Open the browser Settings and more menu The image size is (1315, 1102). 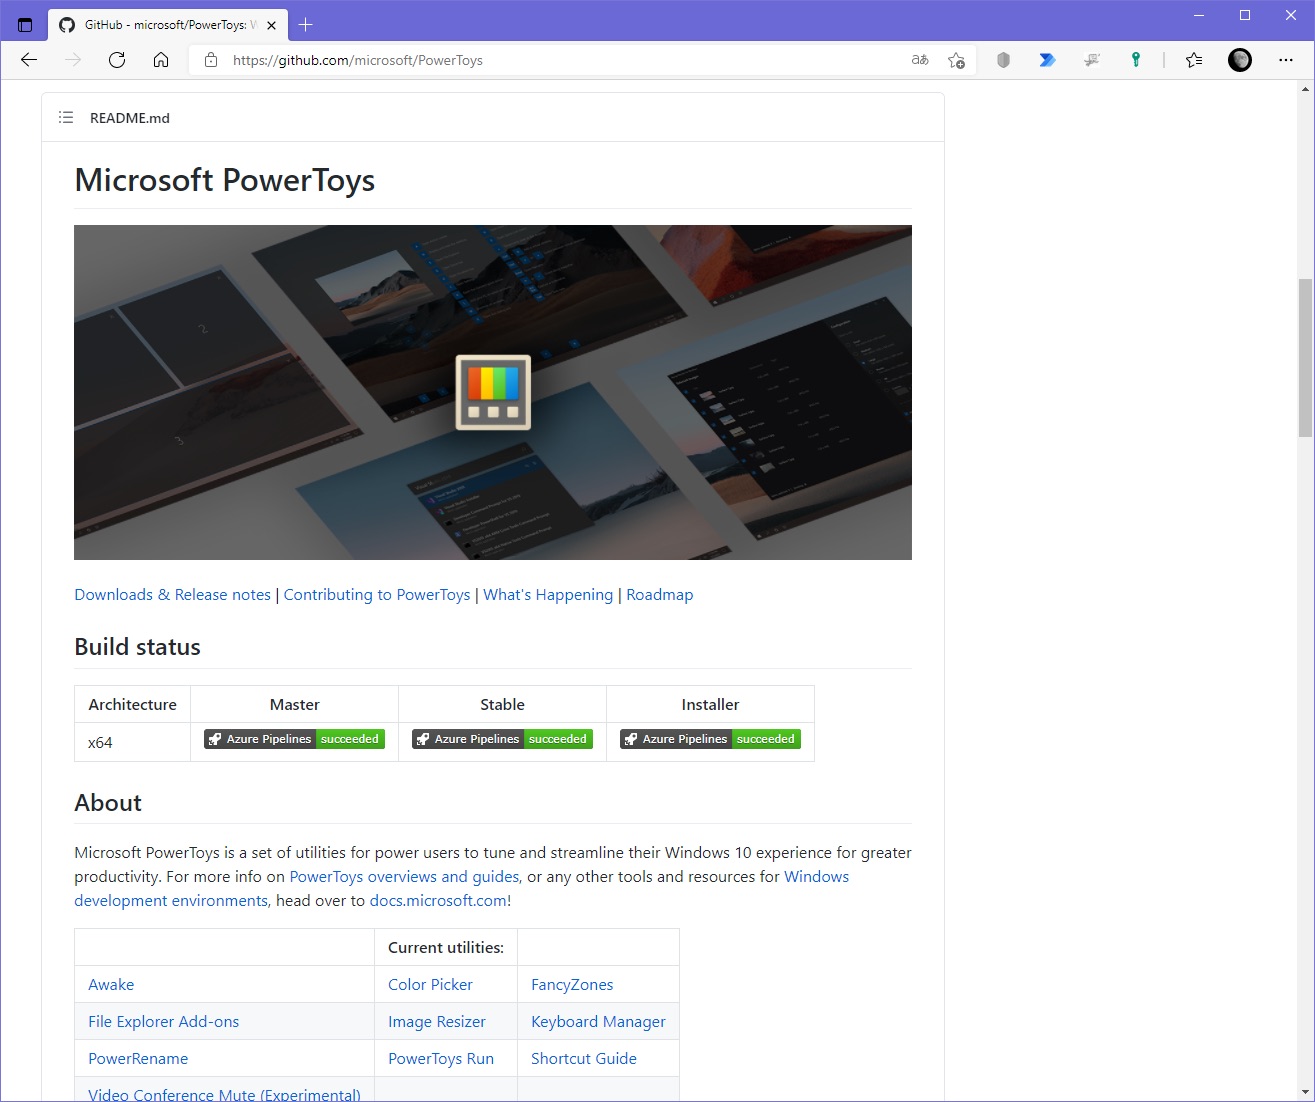coord(1286,60)
